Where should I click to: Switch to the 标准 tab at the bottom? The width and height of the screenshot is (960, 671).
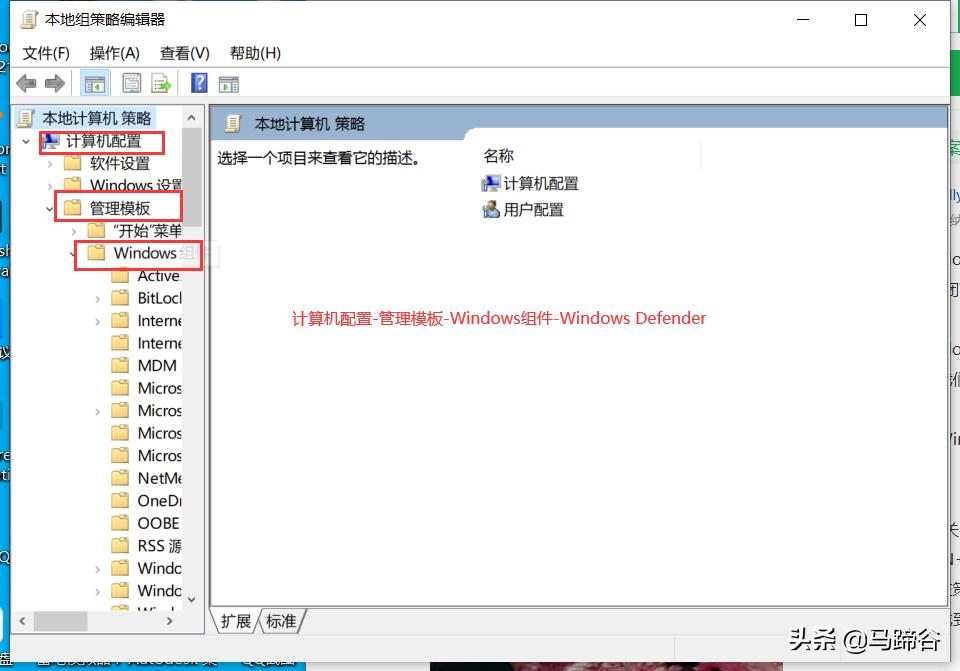coord(281,621)
